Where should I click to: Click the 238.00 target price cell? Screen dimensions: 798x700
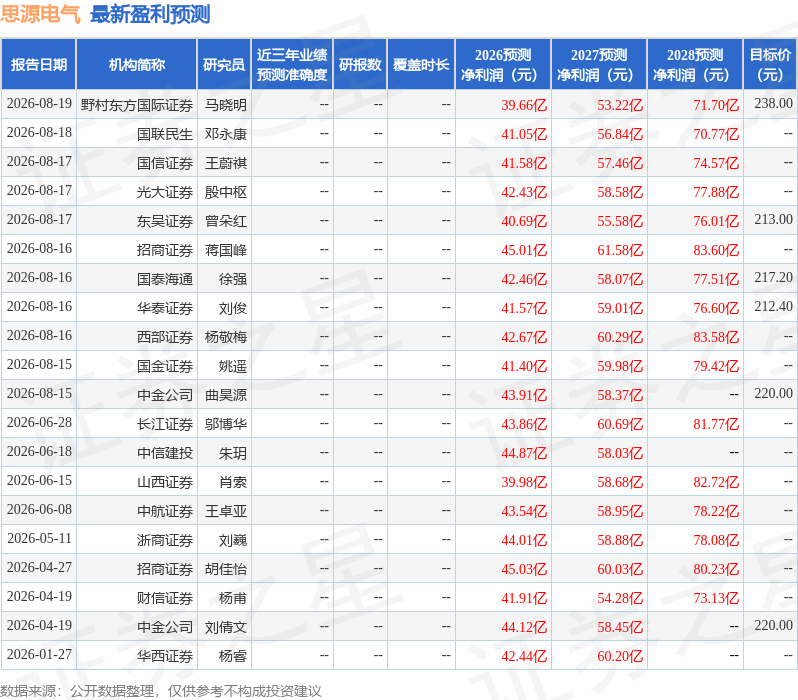pos(773,103)
